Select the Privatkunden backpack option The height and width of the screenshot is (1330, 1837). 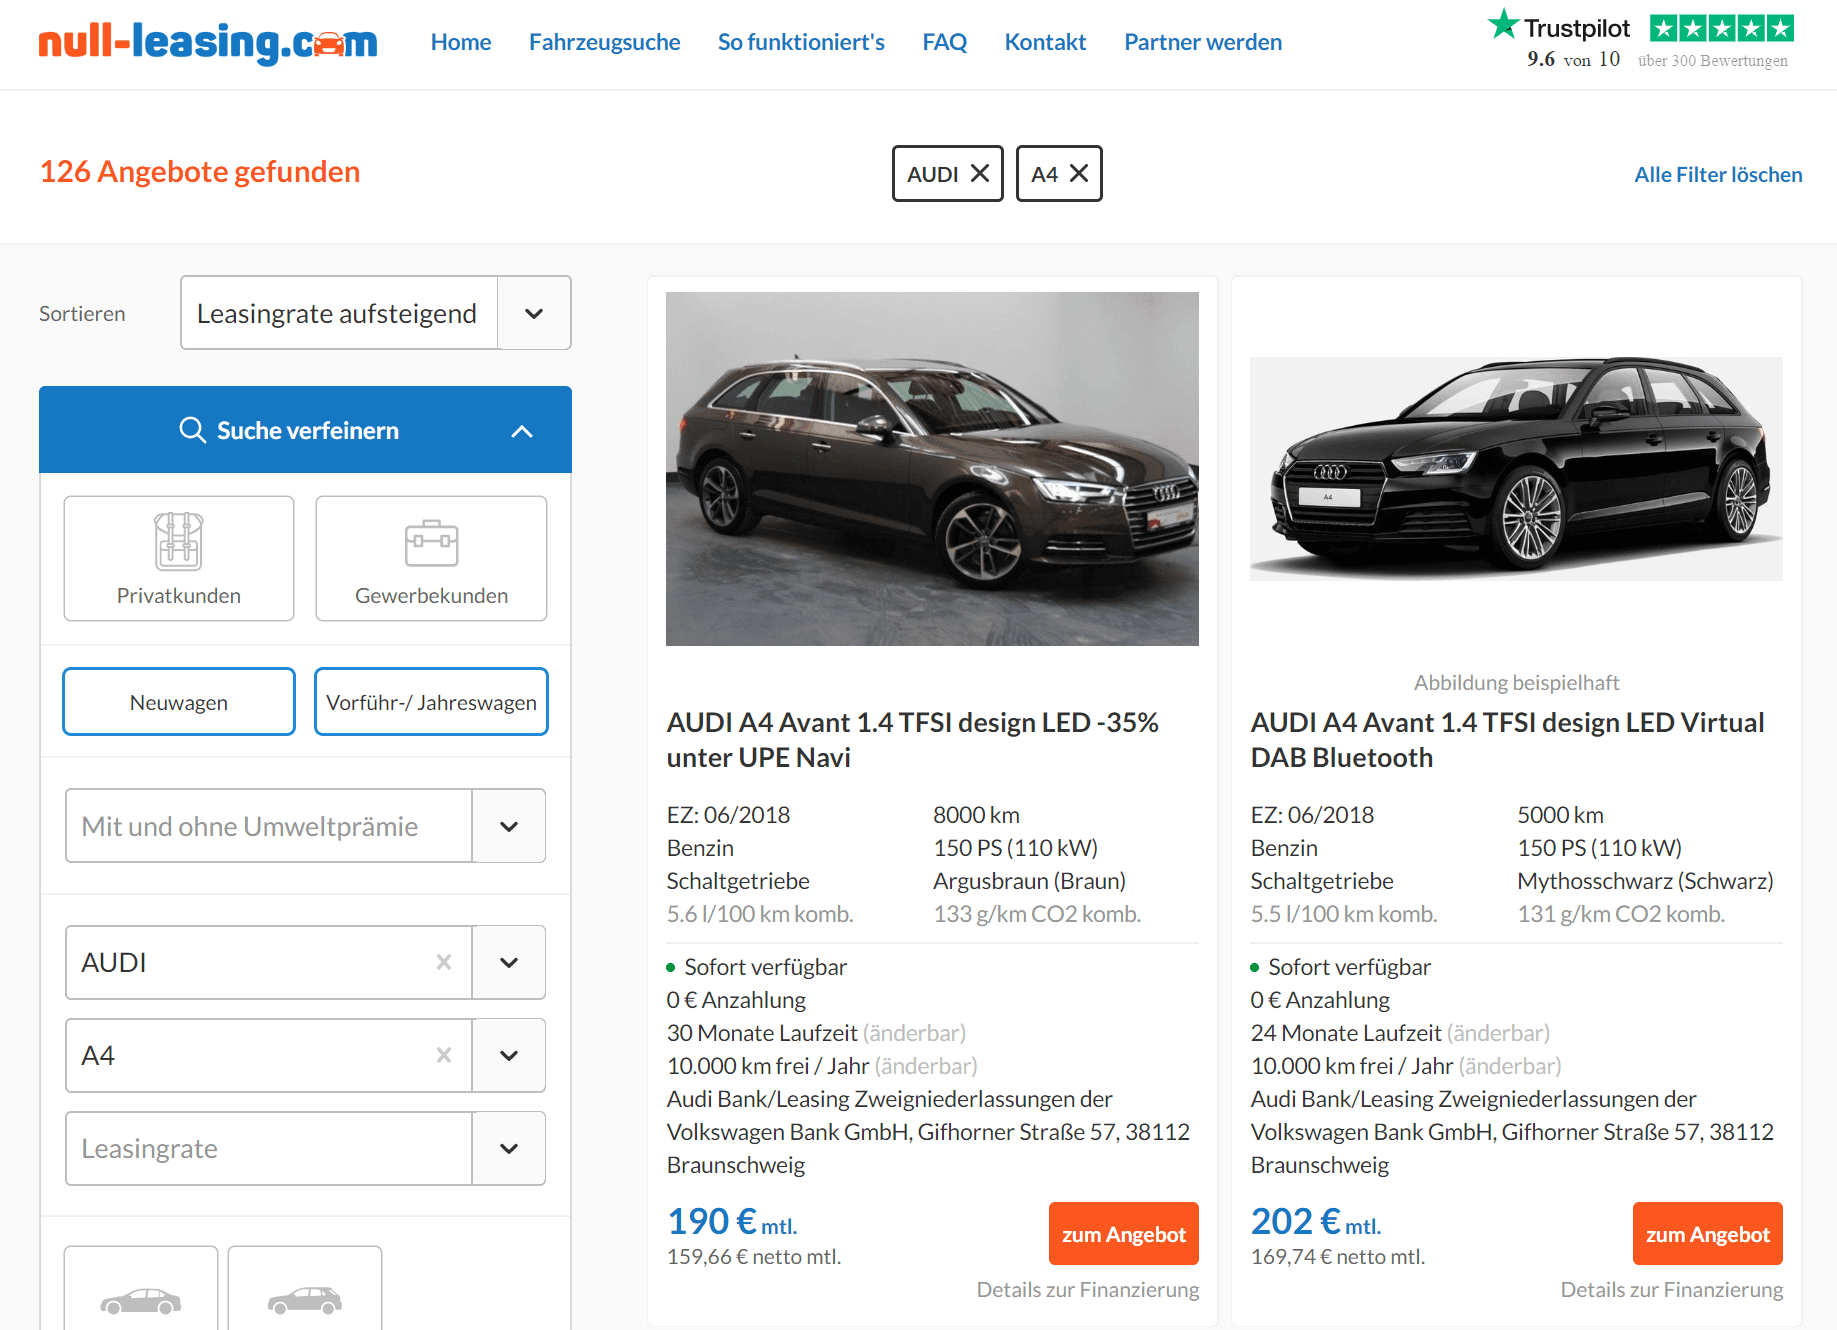pyautogui.click(x=179, y=558)
